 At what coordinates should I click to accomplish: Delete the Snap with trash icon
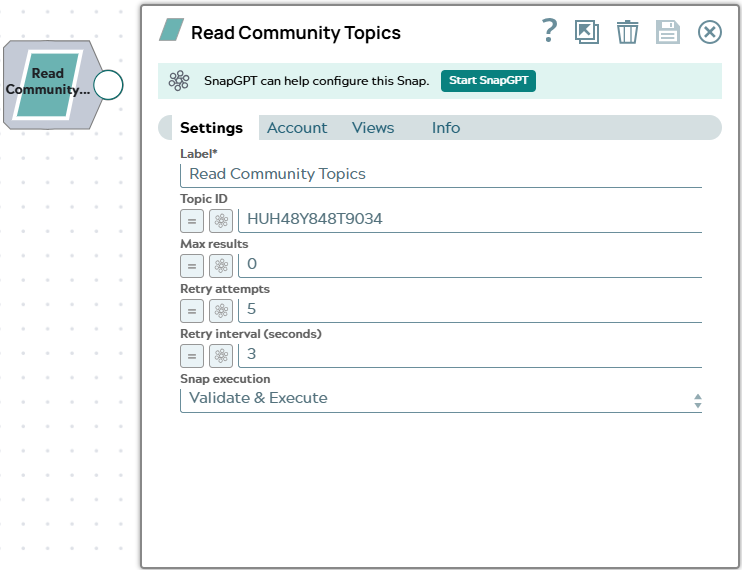(627, 32)
